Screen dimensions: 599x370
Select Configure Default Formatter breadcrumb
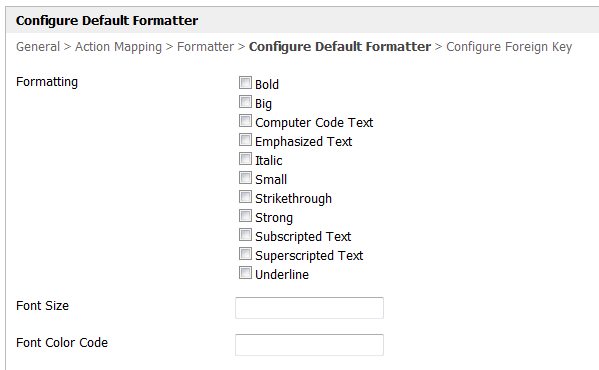[x=340, y=47]
